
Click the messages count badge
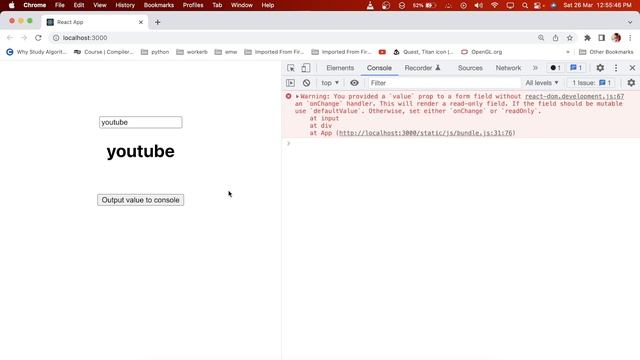tap(576, 68)
